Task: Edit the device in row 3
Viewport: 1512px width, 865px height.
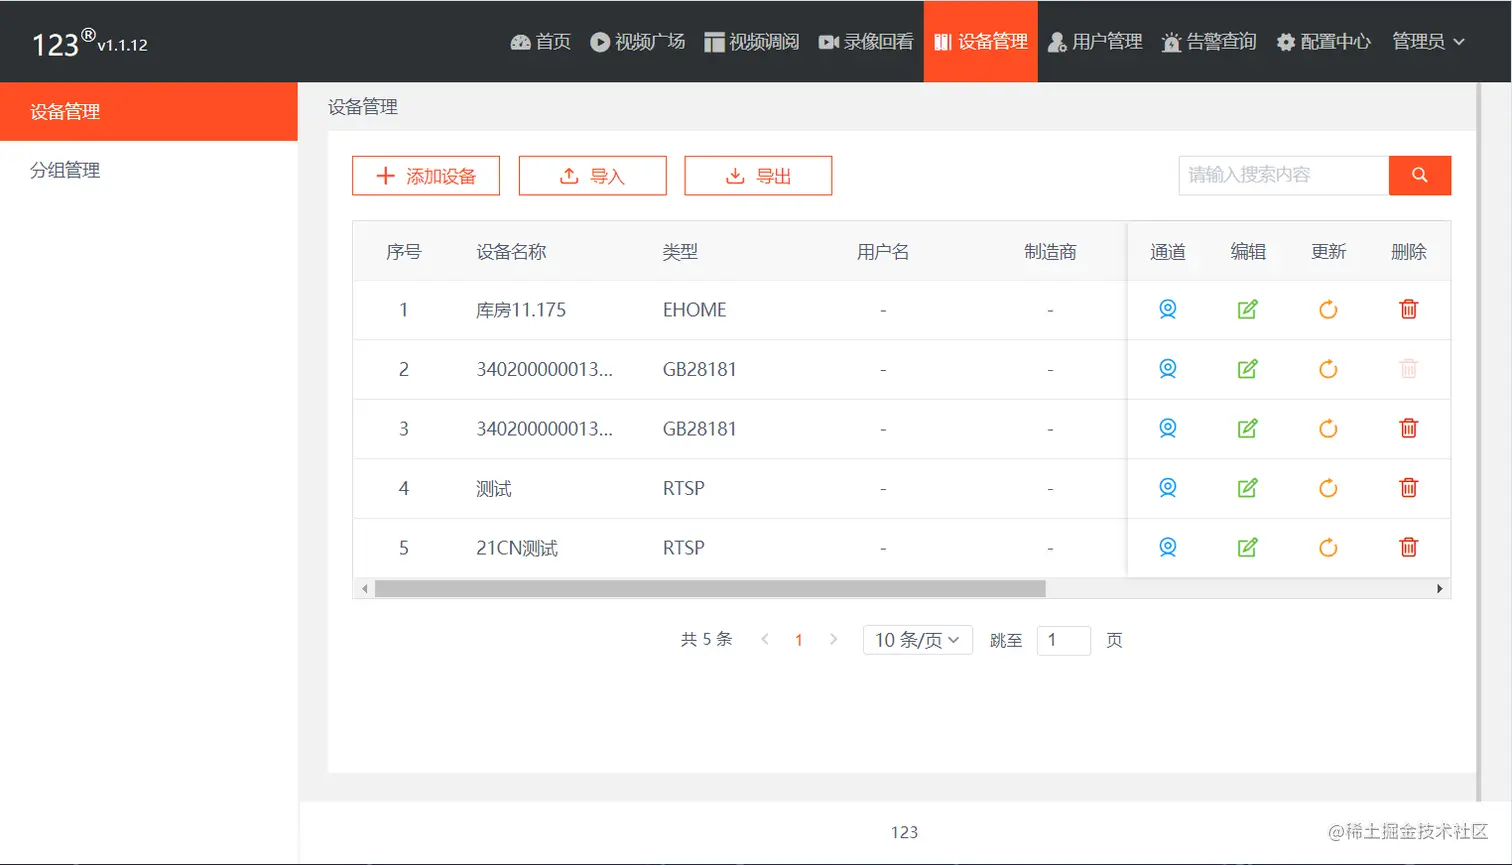Action: pyautogui.click(x=1247, y=428)
